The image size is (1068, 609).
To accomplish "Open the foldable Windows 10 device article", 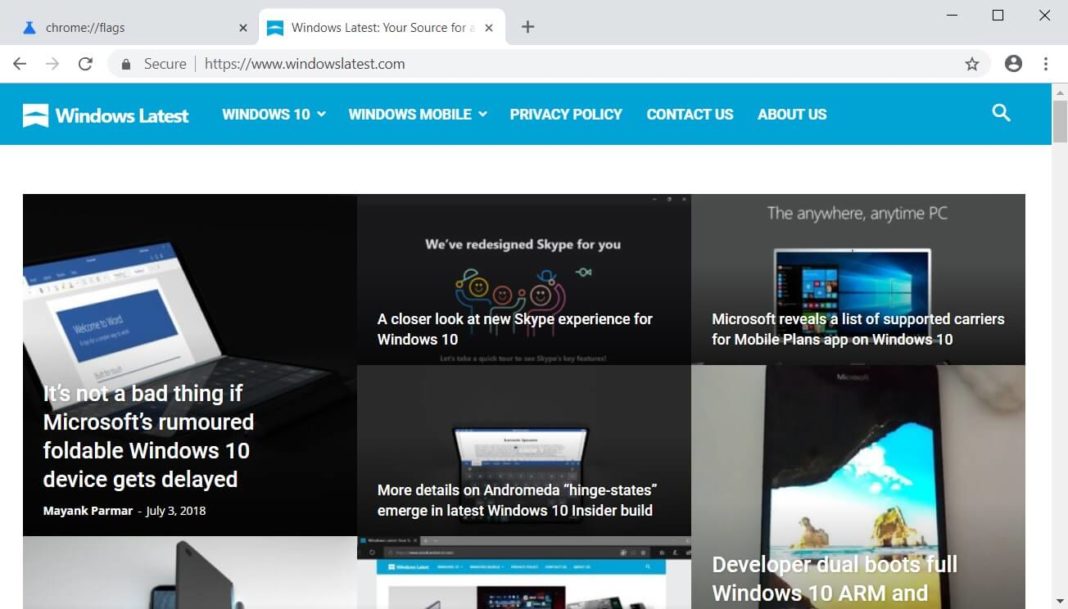I will 148,436.
